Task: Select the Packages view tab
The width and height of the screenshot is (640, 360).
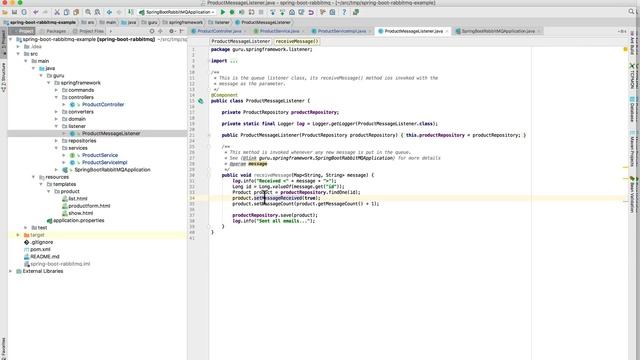Action: pos(53,31)
